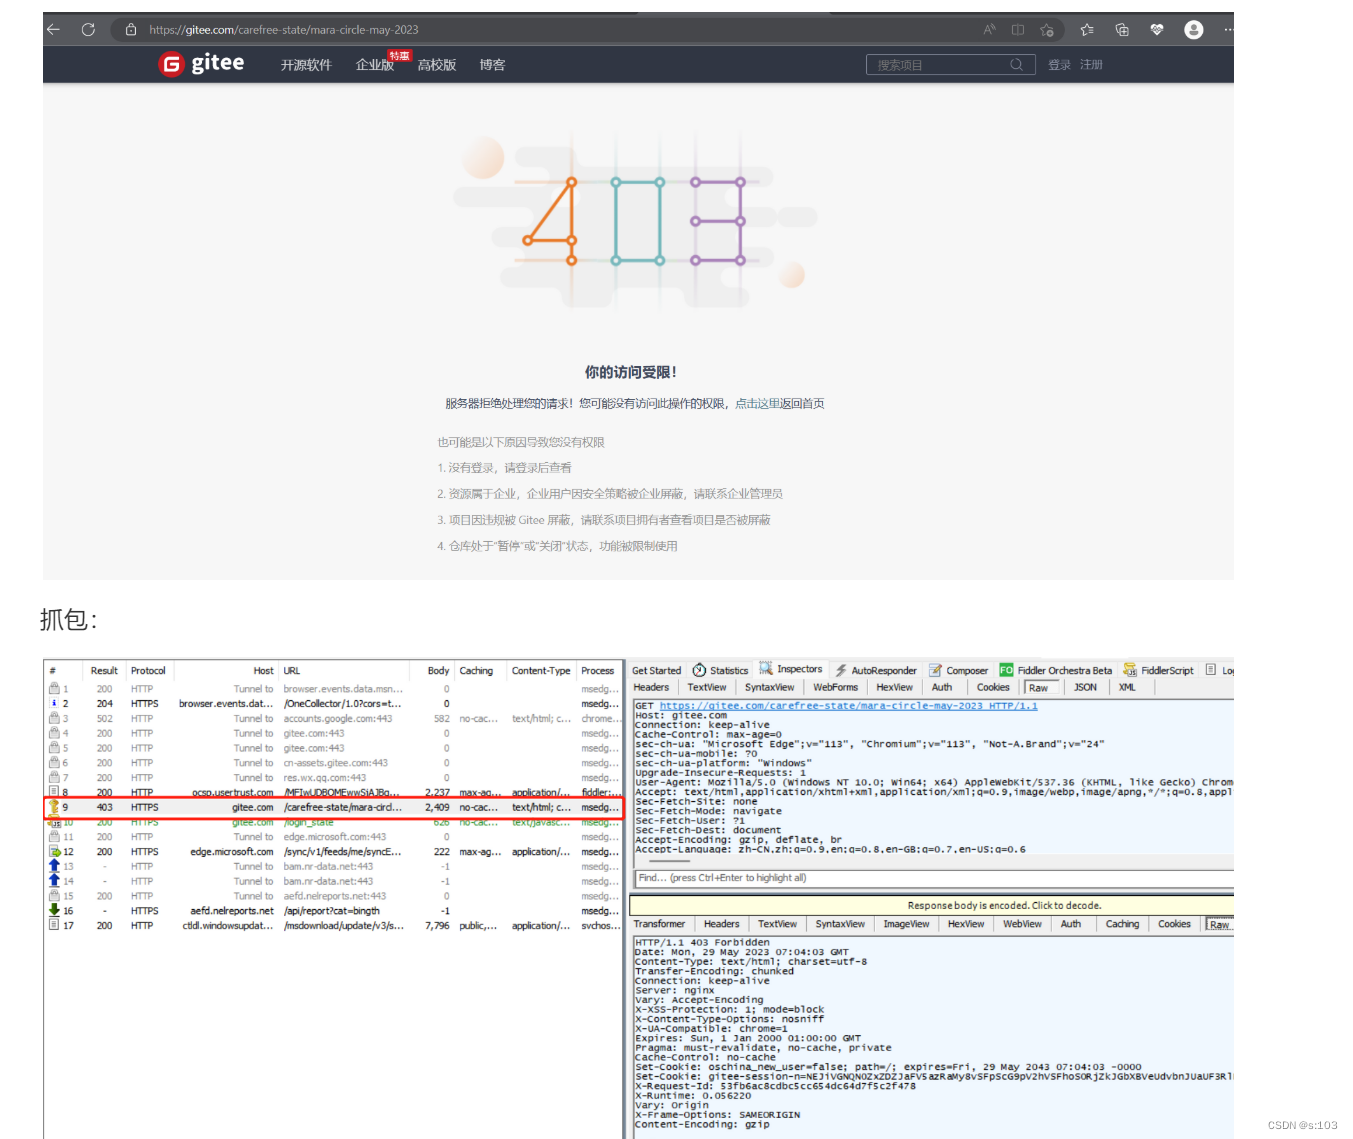
Task: Click the browser profile avatar icon
Action: click(x=1194, y=30)
